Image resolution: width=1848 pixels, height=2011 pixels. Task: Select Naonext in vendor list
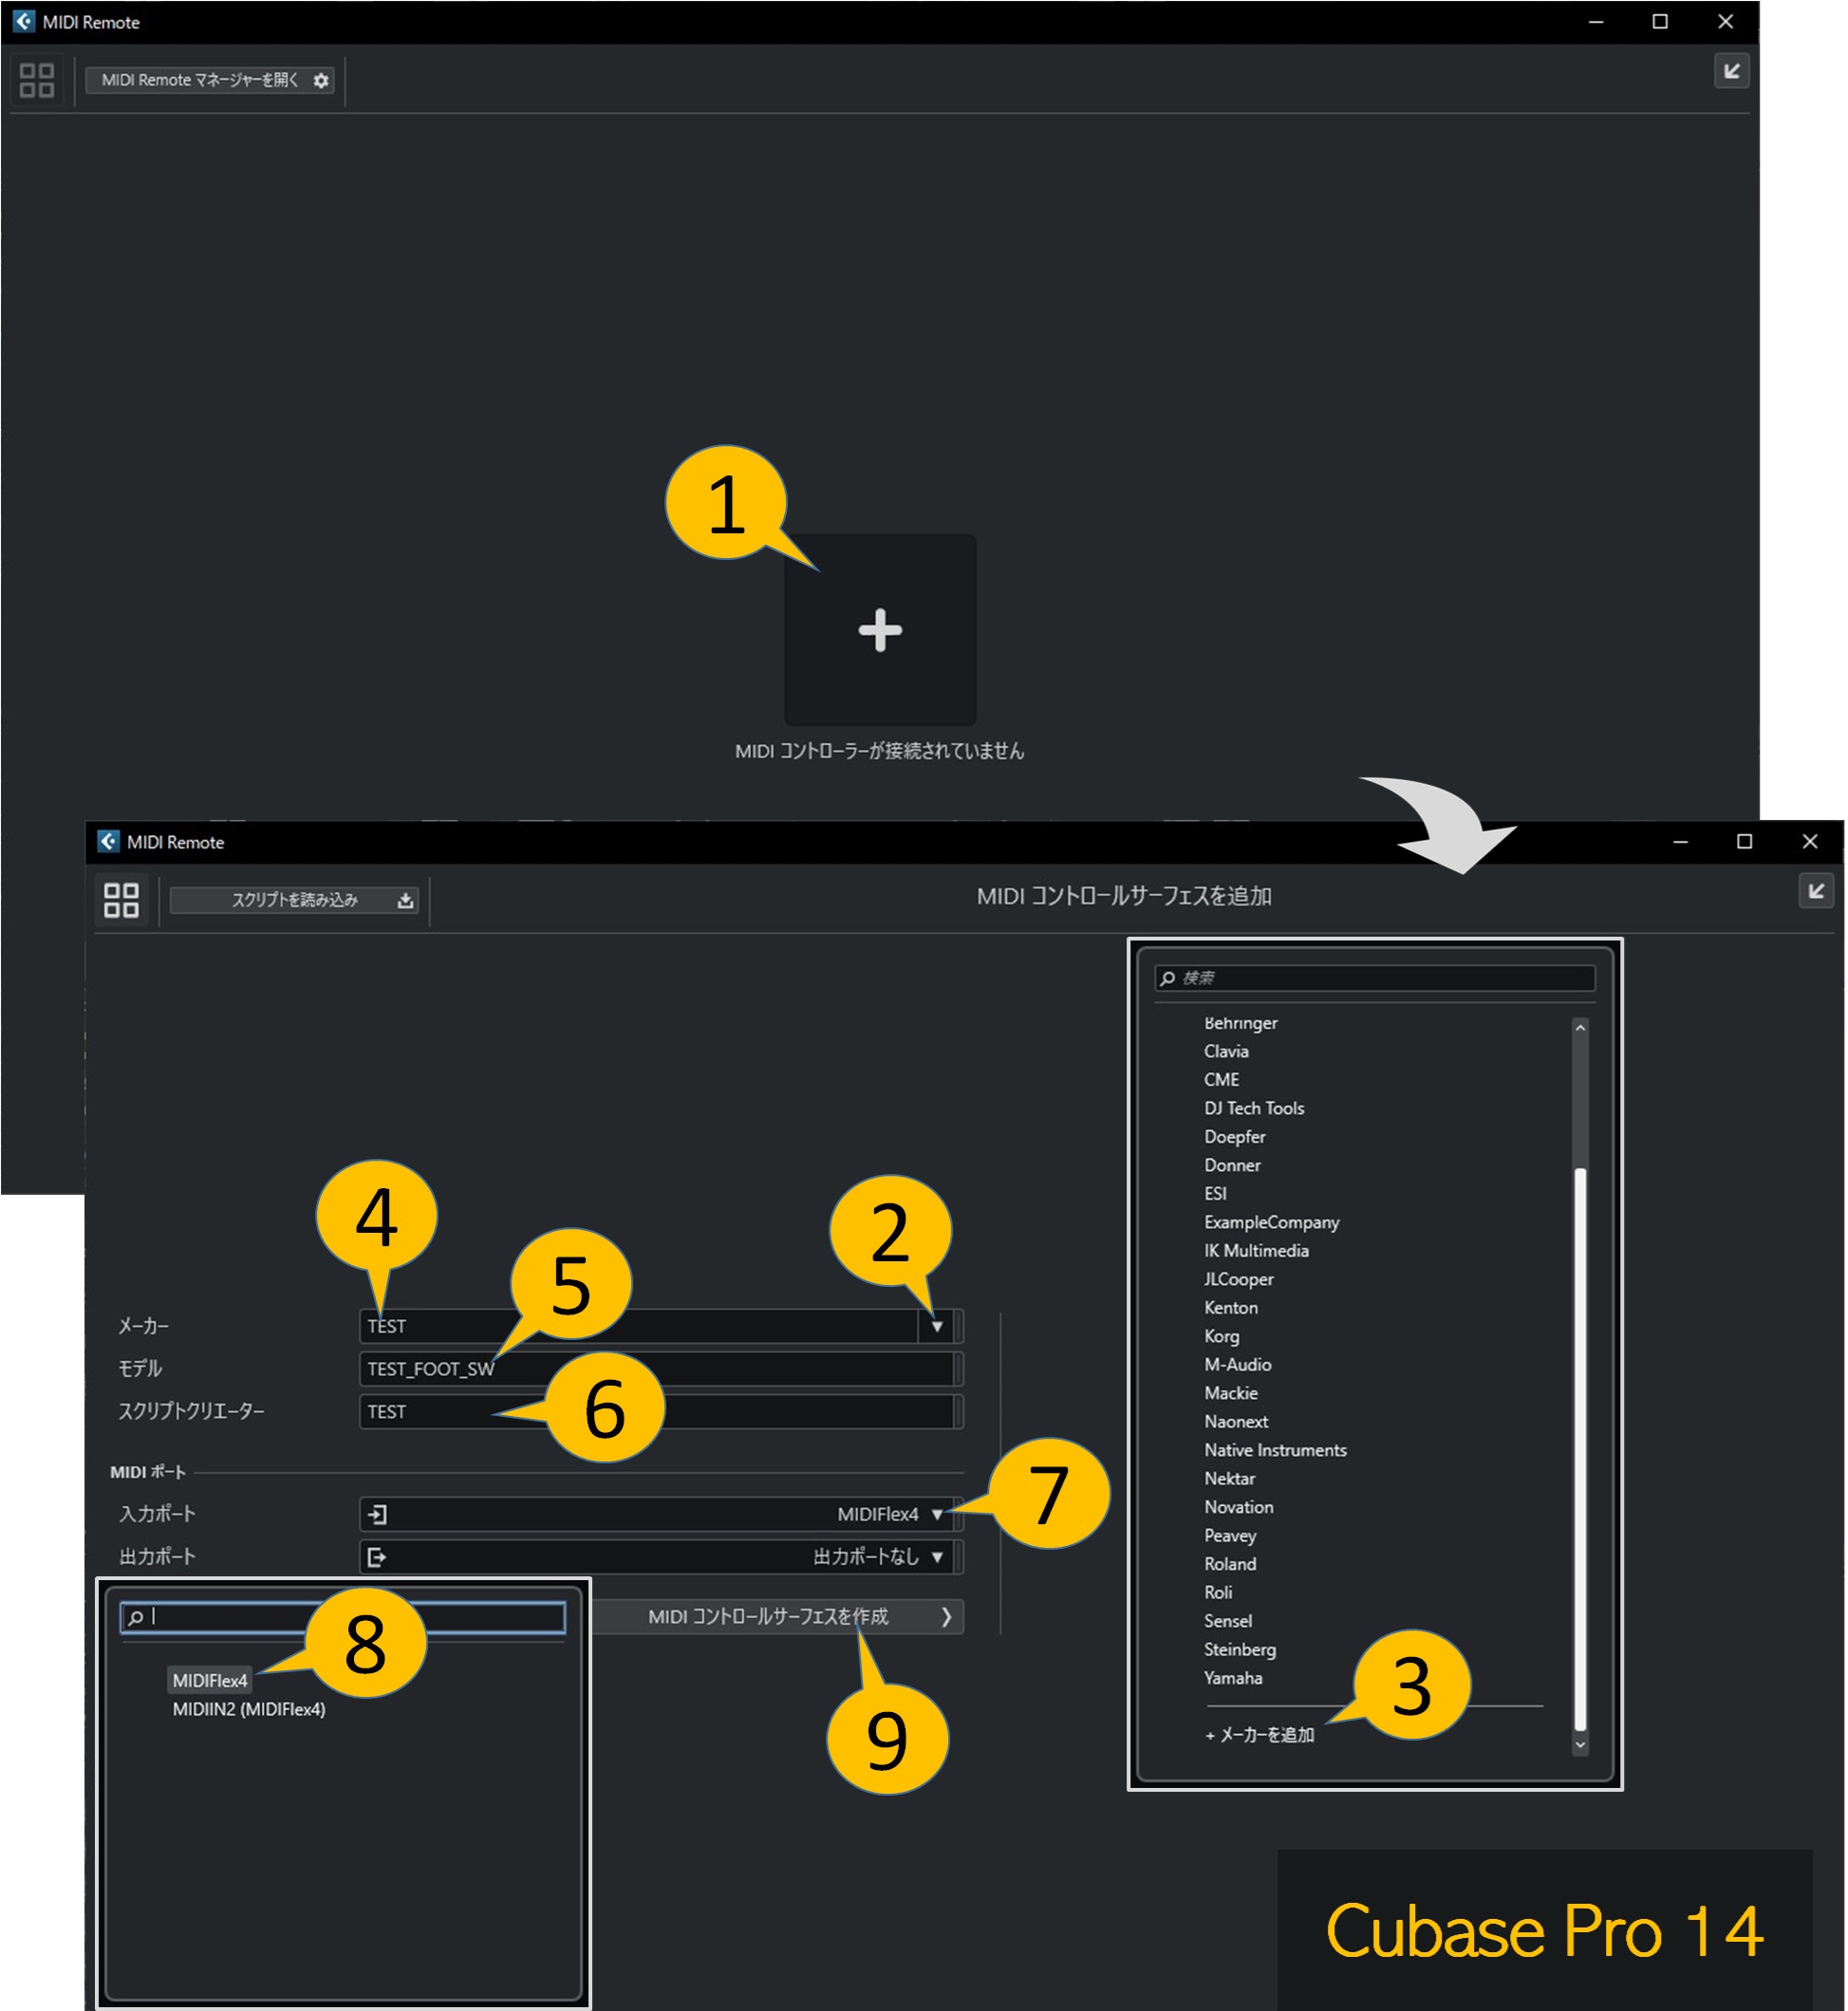[1236, 1422]
